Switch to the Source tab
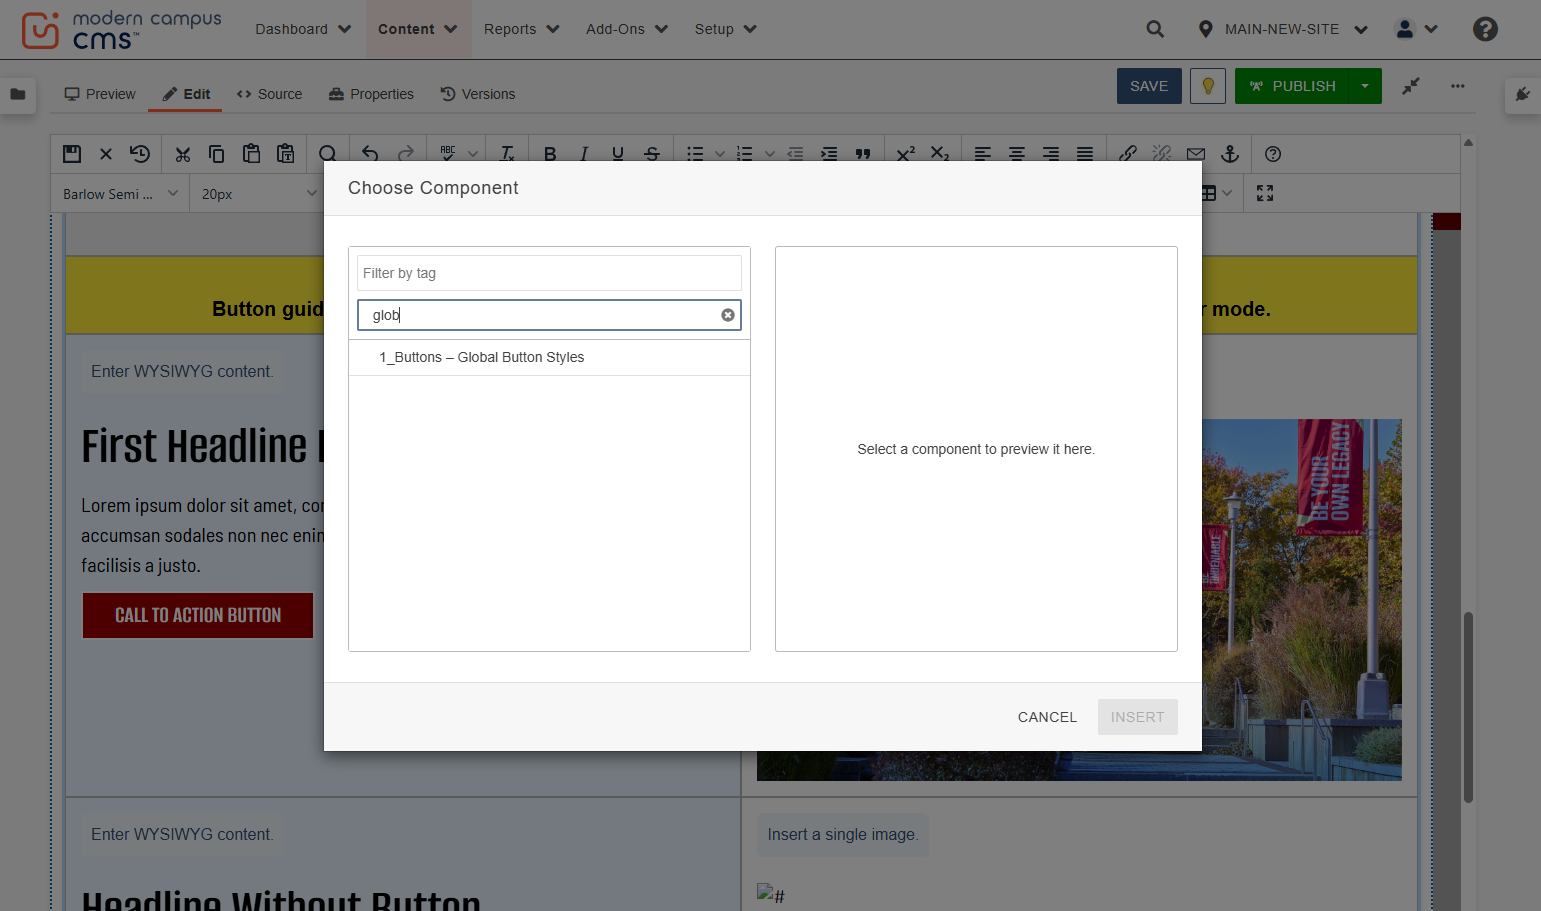Image resolution: width=1541 pixels, height=911 pixels. click(269, 94)
